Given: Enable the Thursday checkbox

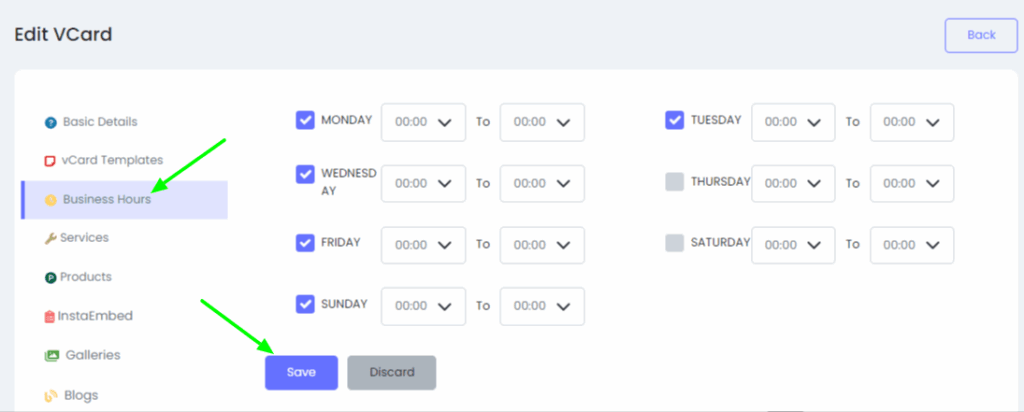Looking at the screenshot, I should click(675, 182).
